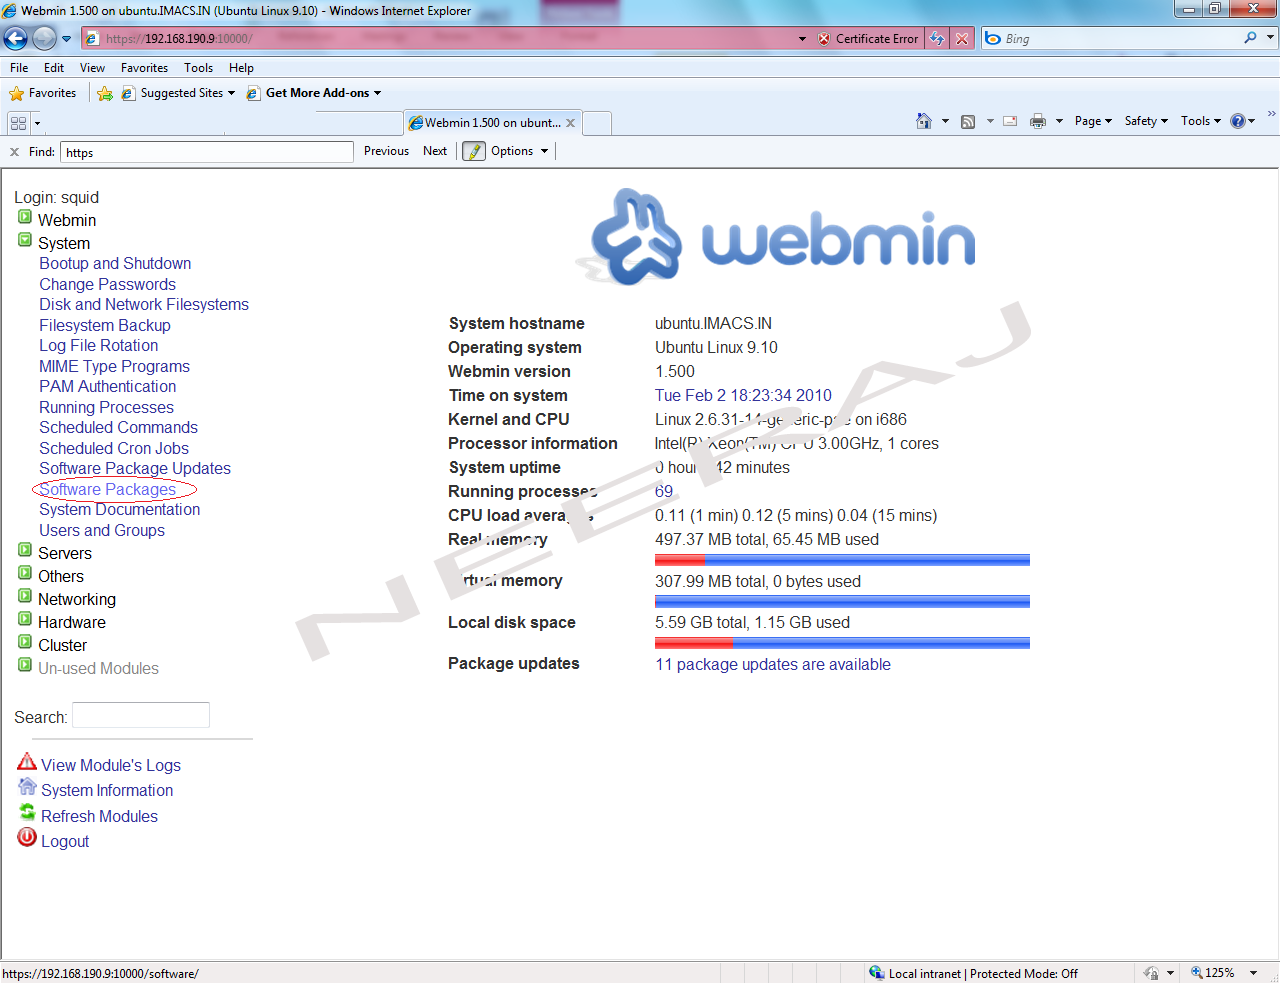Click the View Module's Logs warning icon
Image resolution: width=1280 pixels, height=984 pixels.
point(27,762)
